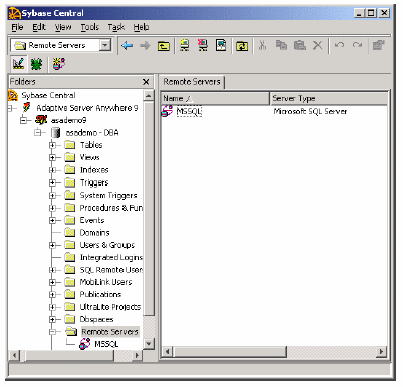Click the Up One Level folder icon
The height and width of the screenshot is (387, 403).
(x=164, y=46)
